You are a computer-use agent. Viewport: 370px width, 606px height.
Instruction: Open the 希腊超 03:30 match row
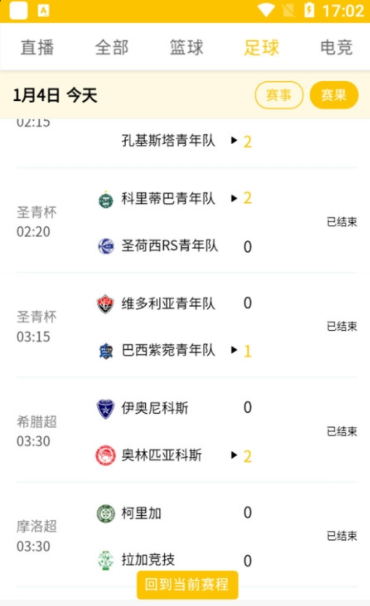coord(187,431)
